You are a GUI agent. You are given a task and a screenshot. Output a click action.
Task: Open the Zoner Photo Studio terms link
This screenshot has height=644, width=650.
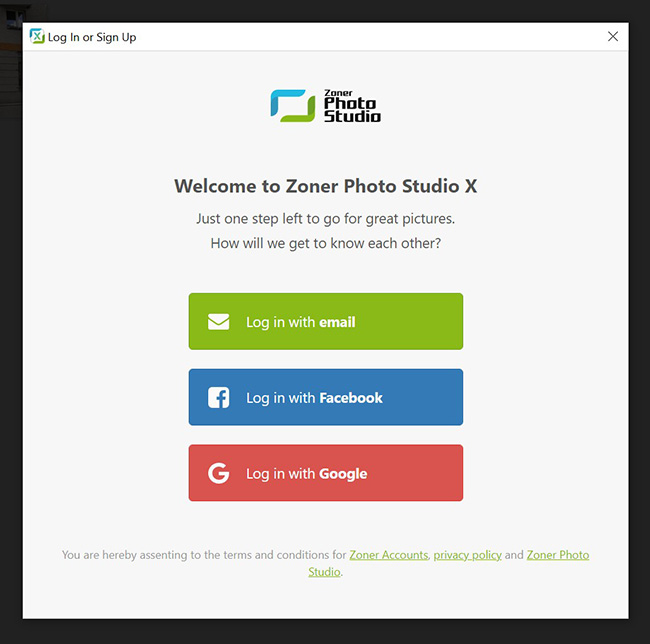pyautogui.click(x=558, y=554)
